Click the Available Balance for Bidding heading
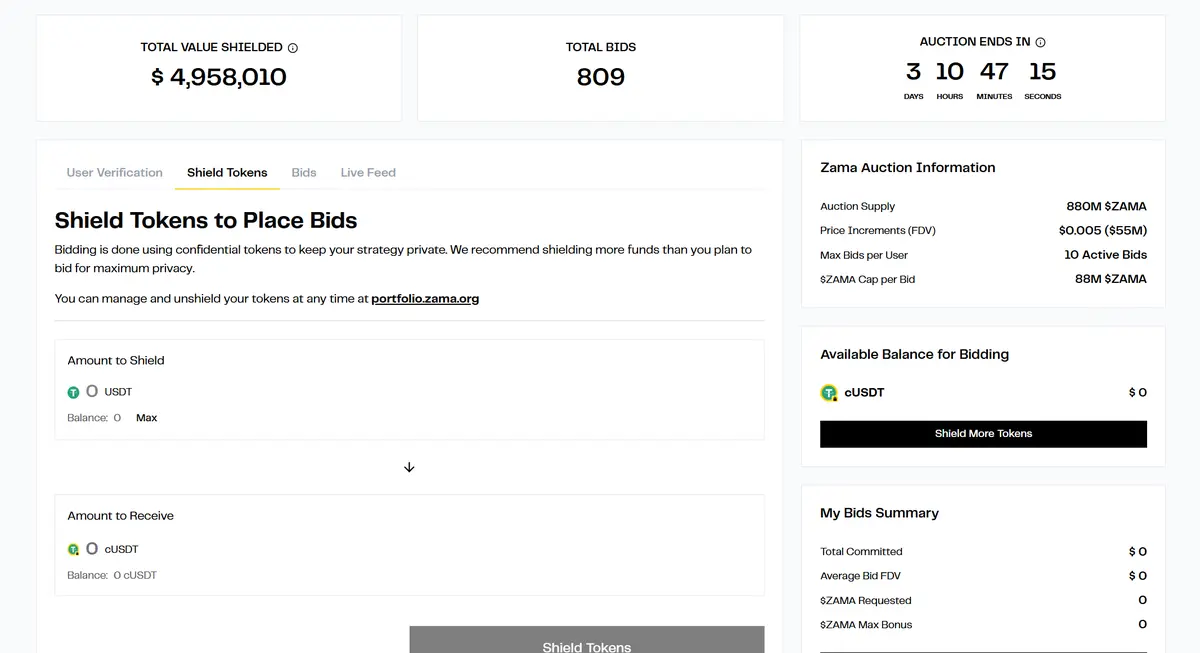The height and width of the screenshot is (653, 1200). coord(914,355)
